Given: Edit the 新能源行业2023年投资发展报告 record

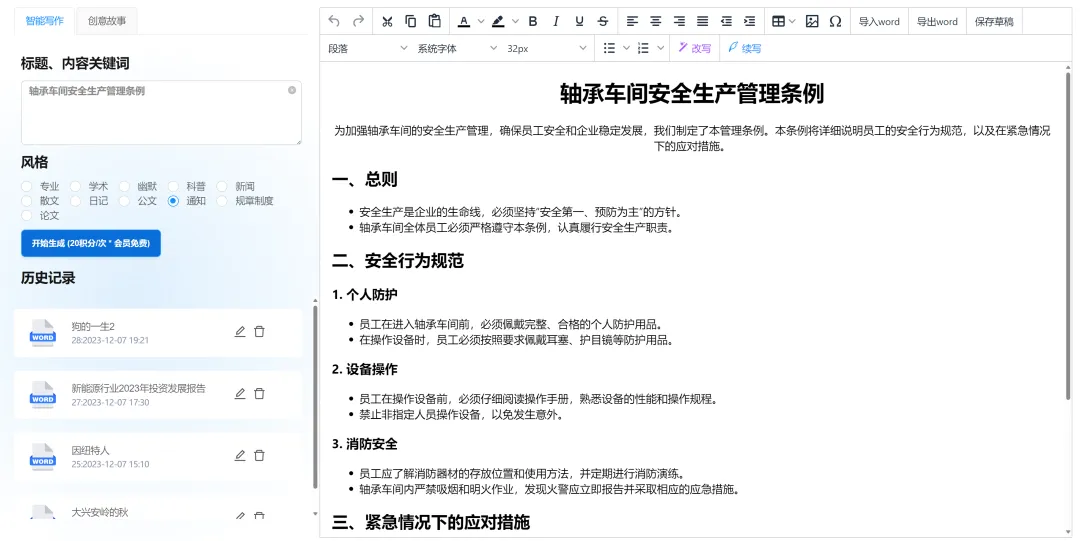Looking at the screenshot, I should click(x=240, y=394).
